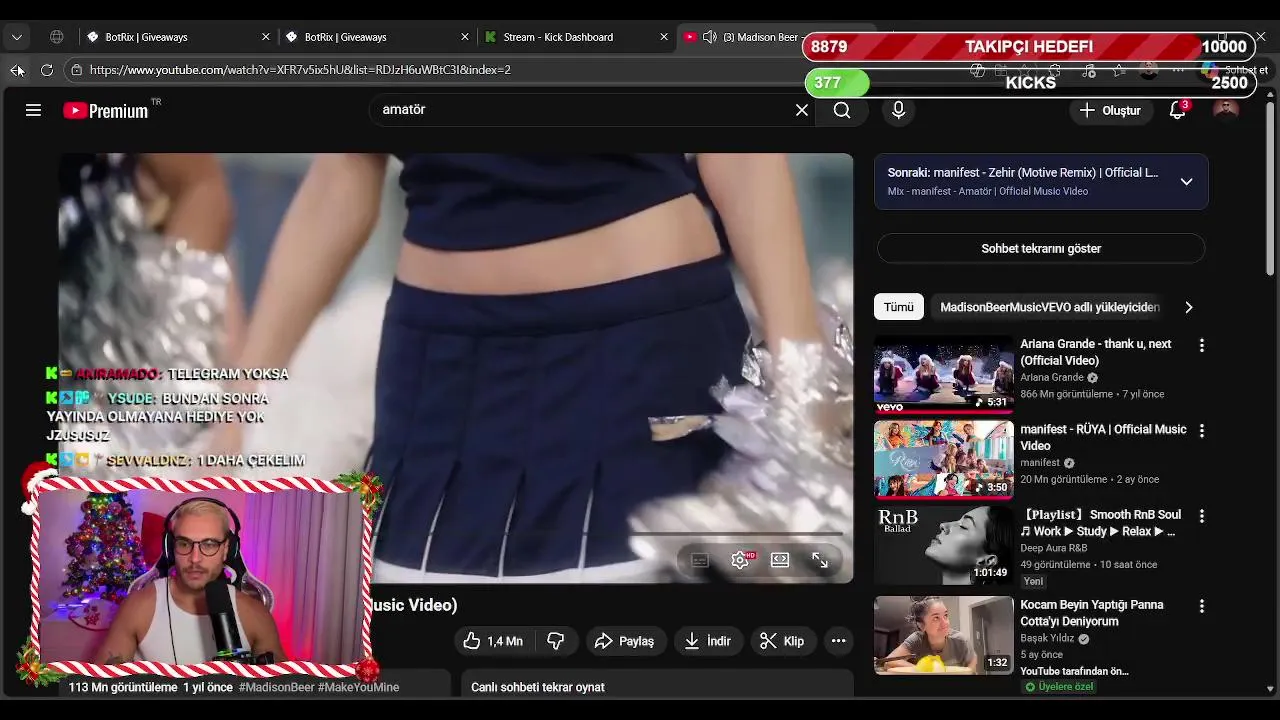Start voice search with the microphone icon
Image resolution: width=1280 pixels, height=720 pixels.
tap(898, 110)
